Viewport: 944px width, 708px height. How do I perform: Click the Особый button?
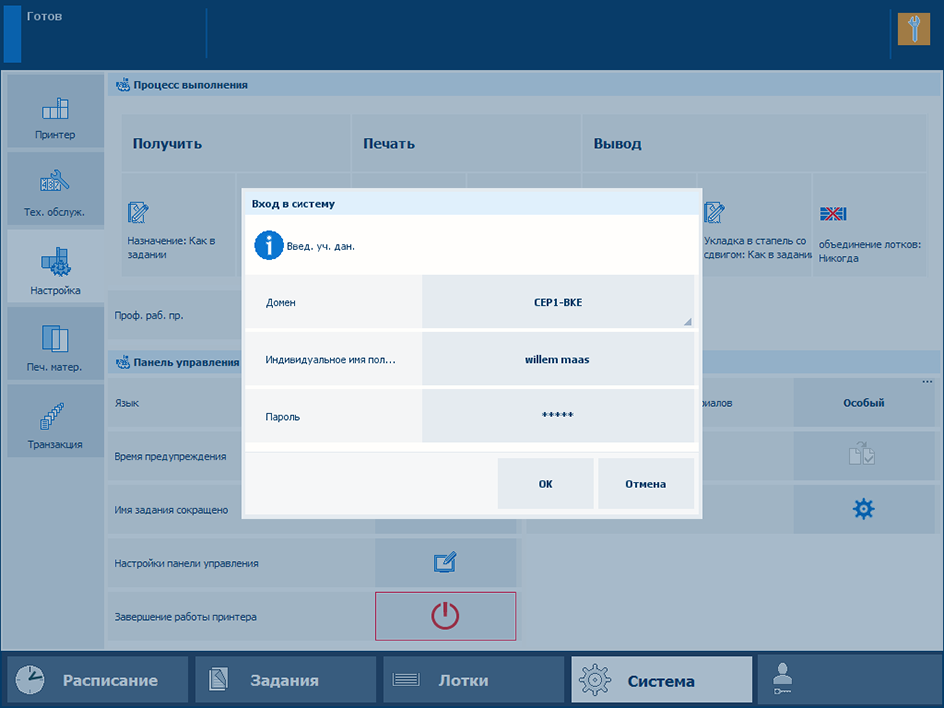tap(863, 403)
